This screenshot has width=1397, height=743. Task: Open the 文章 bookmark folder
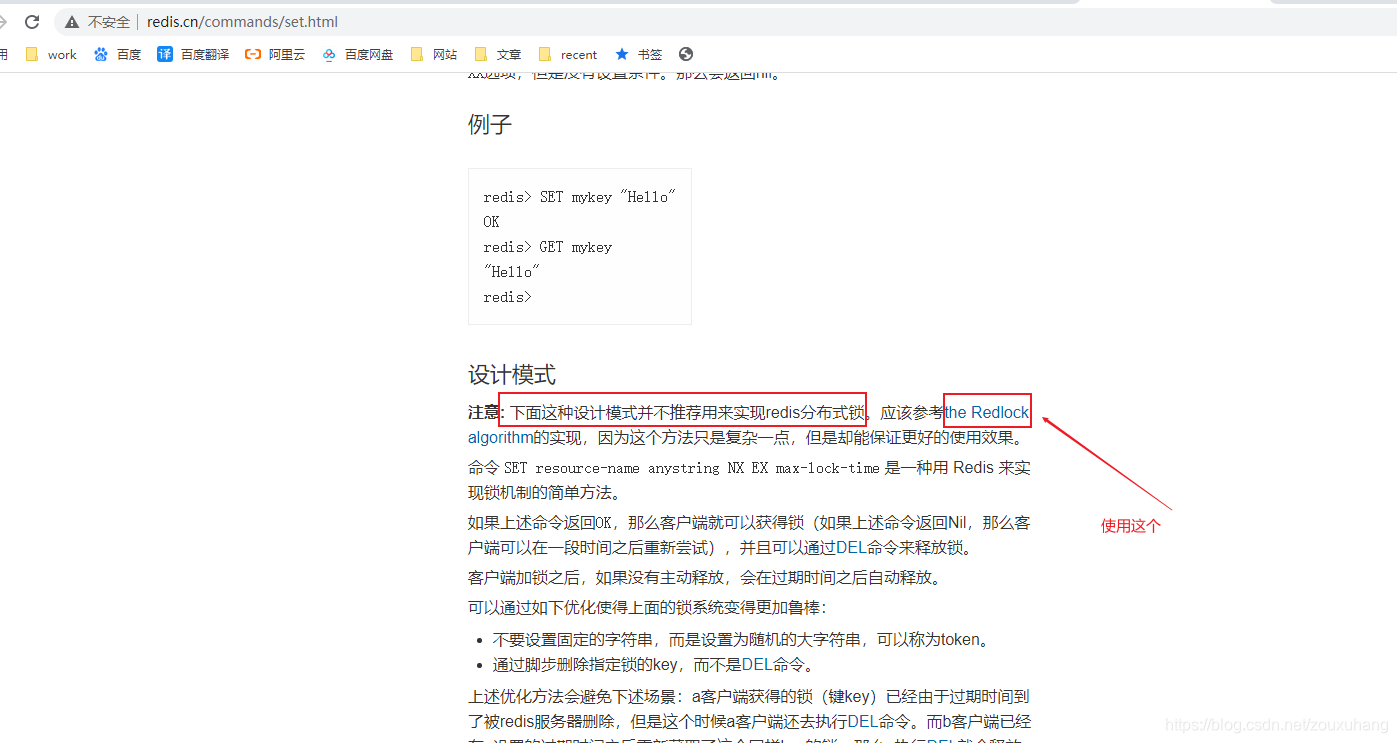coord(498,54)
